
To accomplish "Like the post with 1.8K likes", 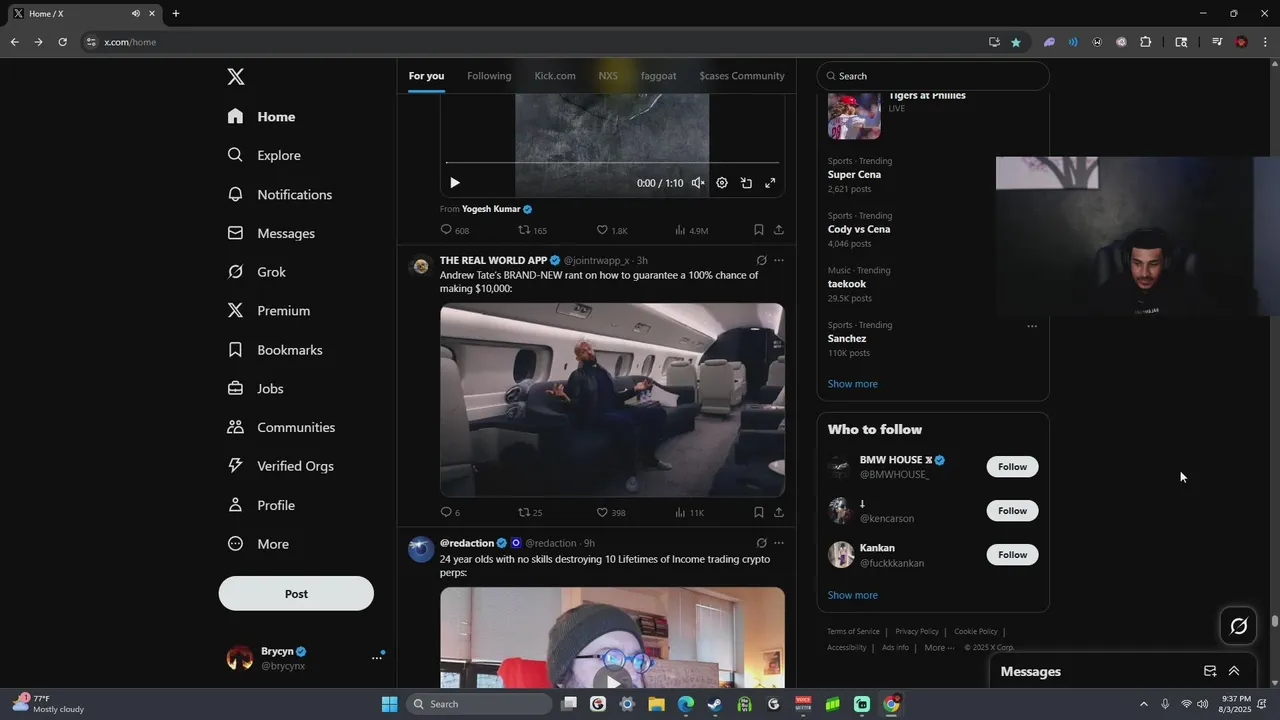I will pos(612,230).
